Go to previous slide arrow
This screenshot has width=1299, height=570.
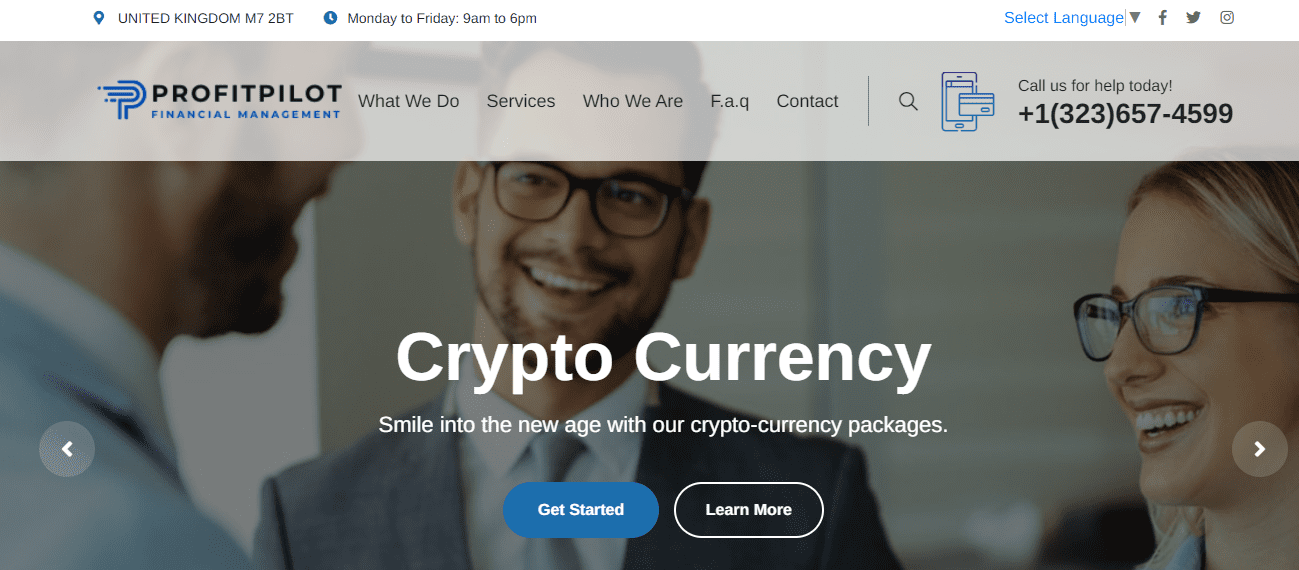click(67, 449)
